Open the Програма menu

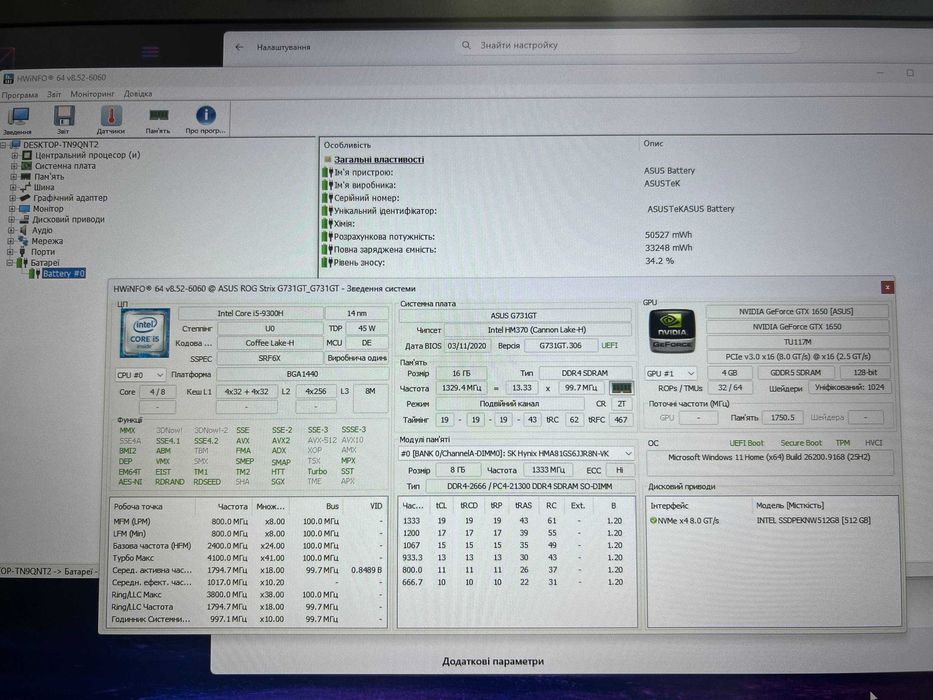(20, 95)
